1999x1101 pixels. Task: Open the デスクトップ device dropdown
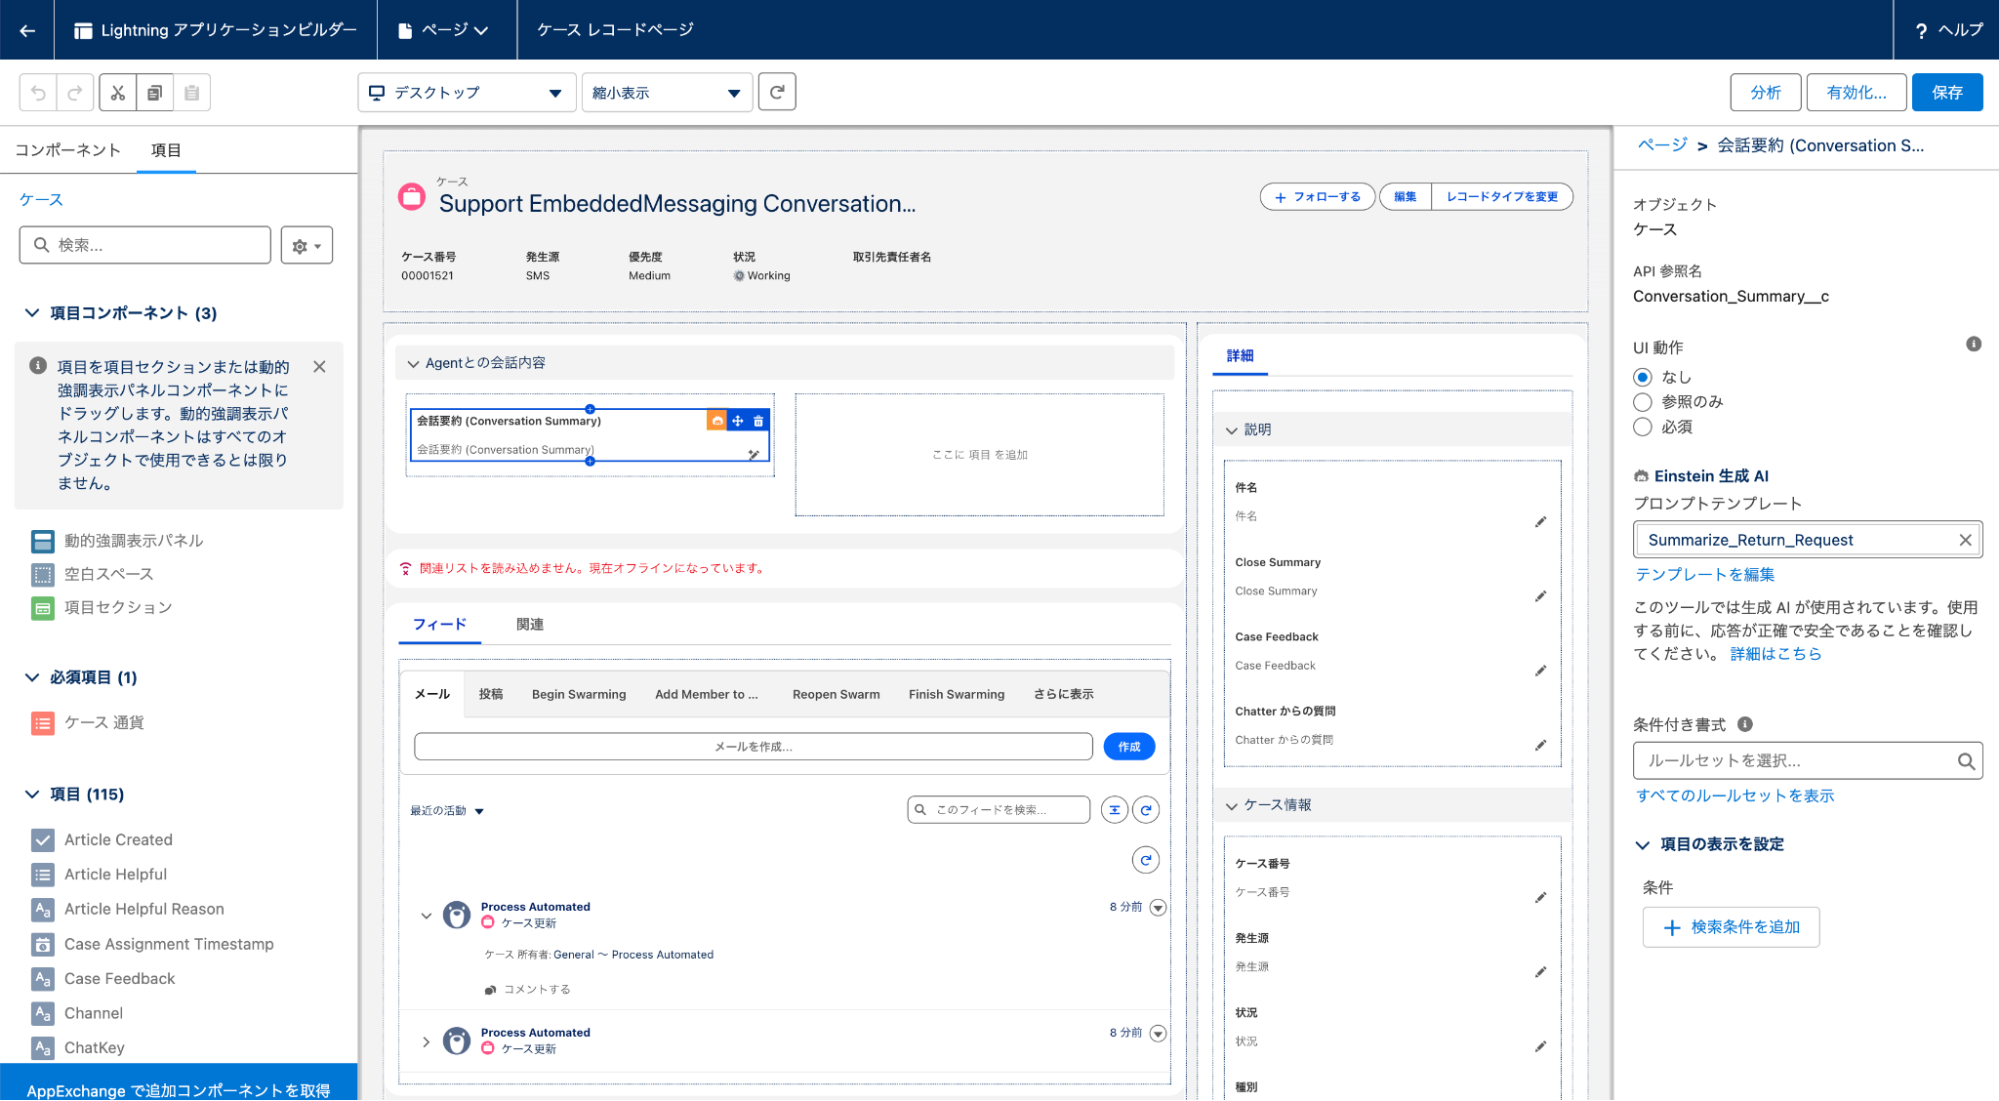467,92
